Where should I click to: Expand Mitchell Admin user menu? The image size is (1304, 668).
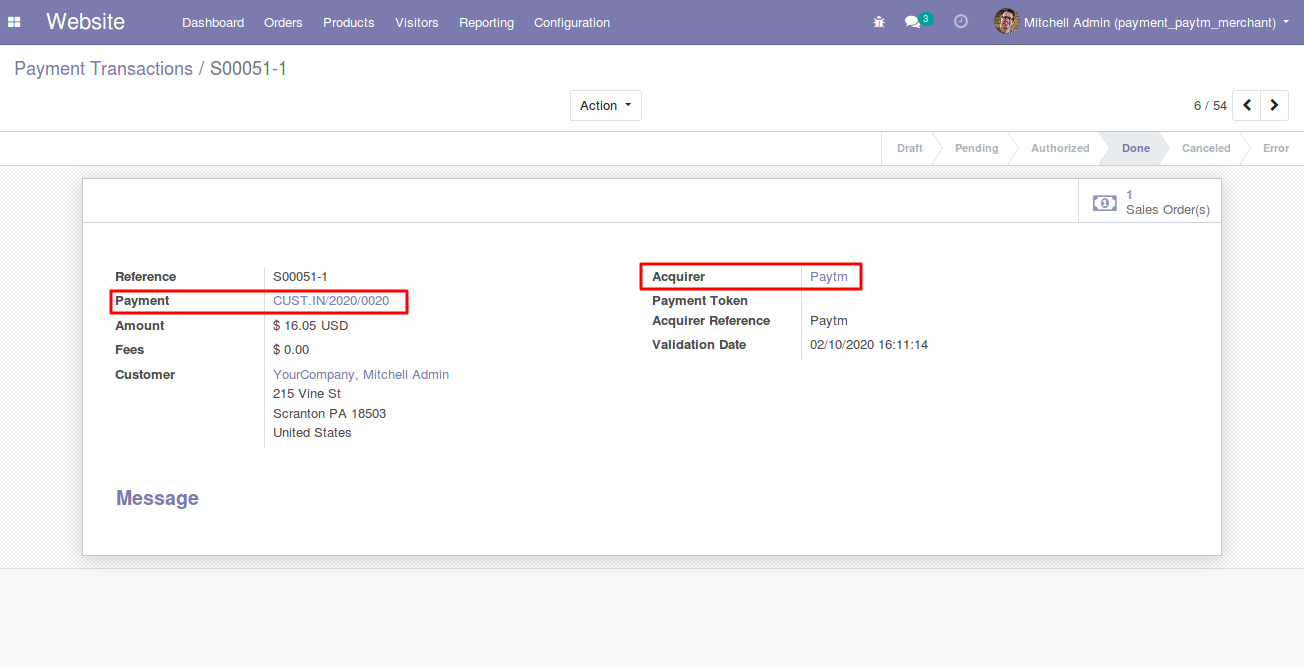pyautogui.click(x=1141, y=22)
